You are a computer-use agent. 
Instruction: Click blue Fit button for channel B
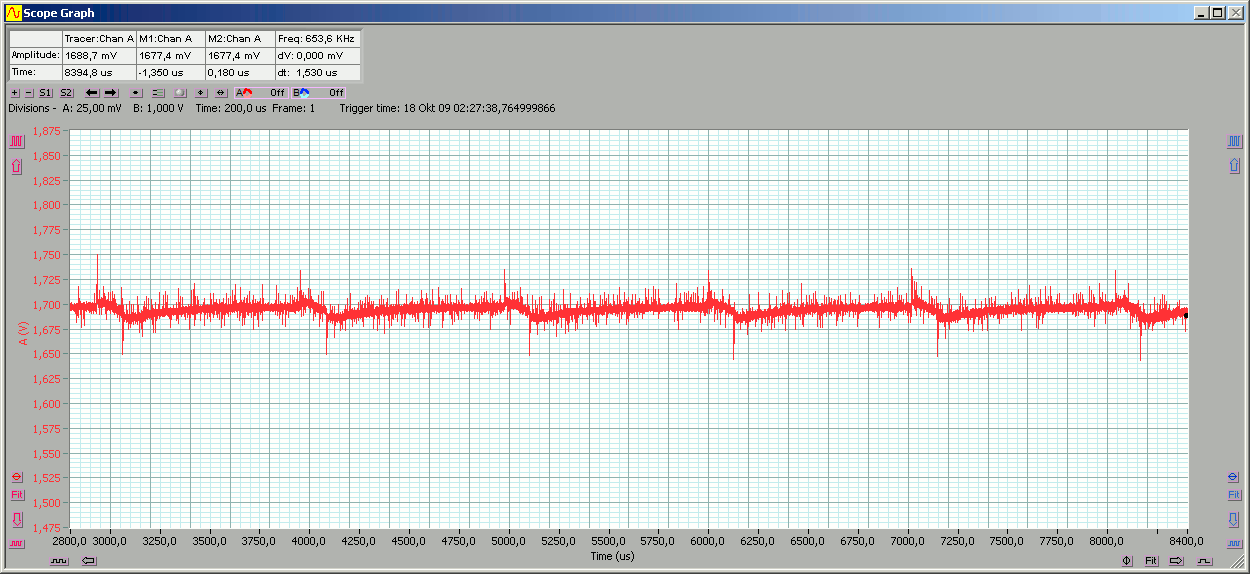(x=1233, y=495)
